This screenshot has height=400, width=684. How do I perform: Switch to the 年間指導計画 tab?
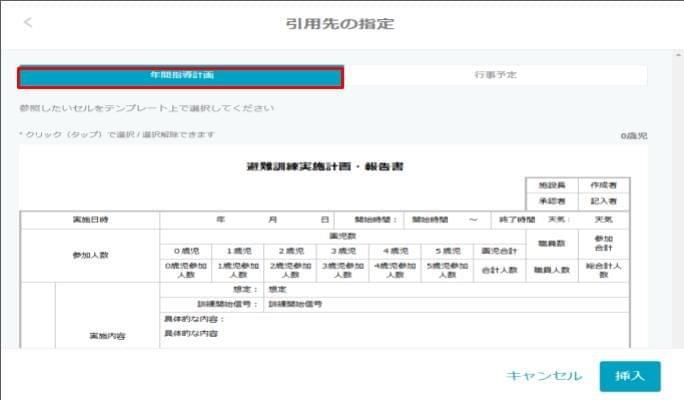coord(181,76)
